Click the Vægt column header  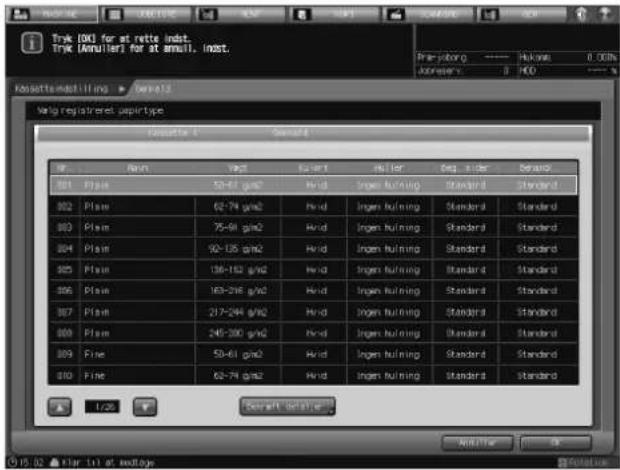[238, 168]
